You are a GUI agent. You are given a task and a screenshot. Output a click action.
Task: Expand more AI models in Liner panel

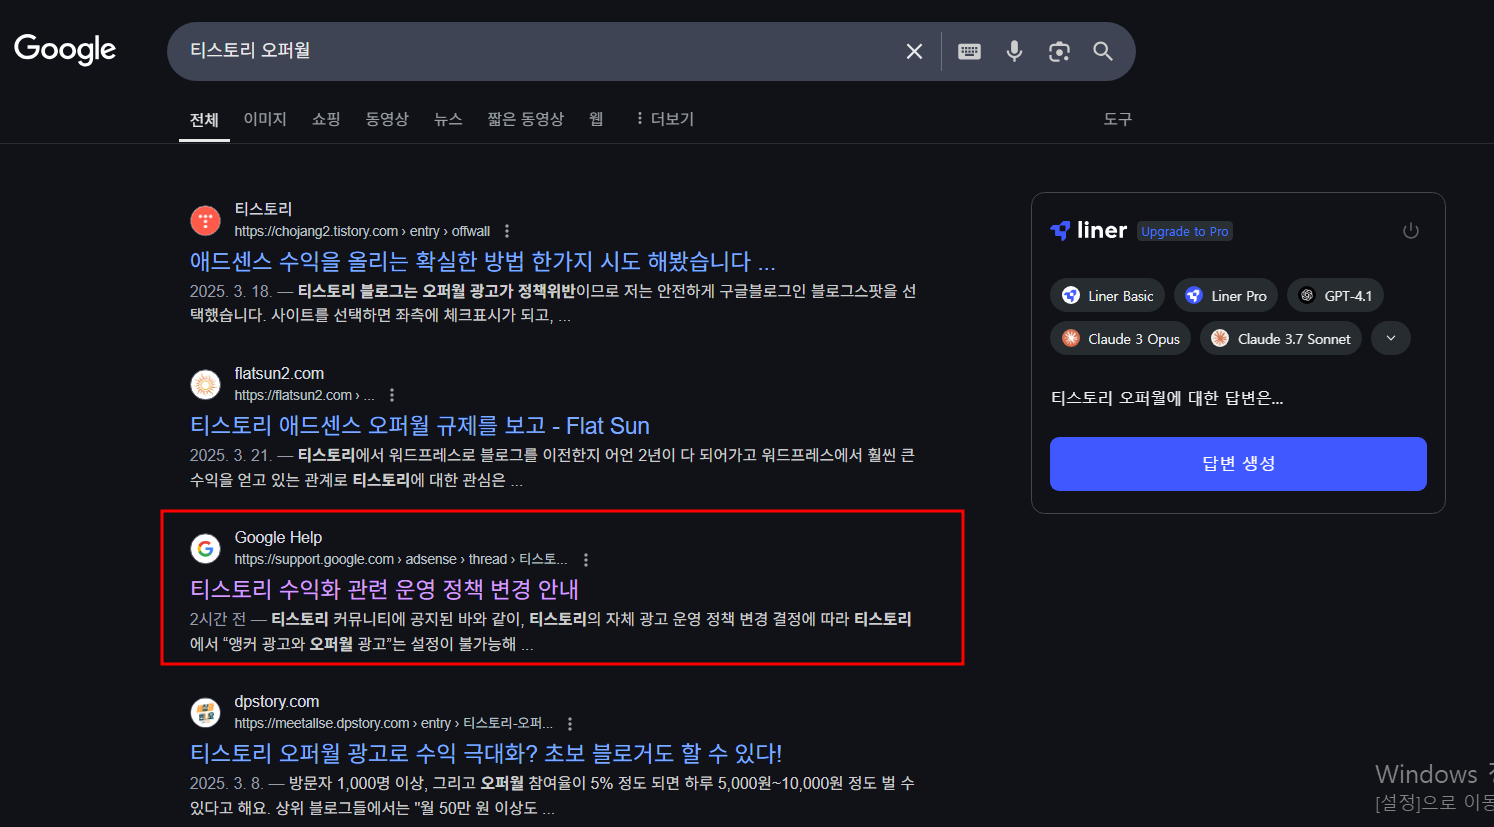coord(1391,338)
